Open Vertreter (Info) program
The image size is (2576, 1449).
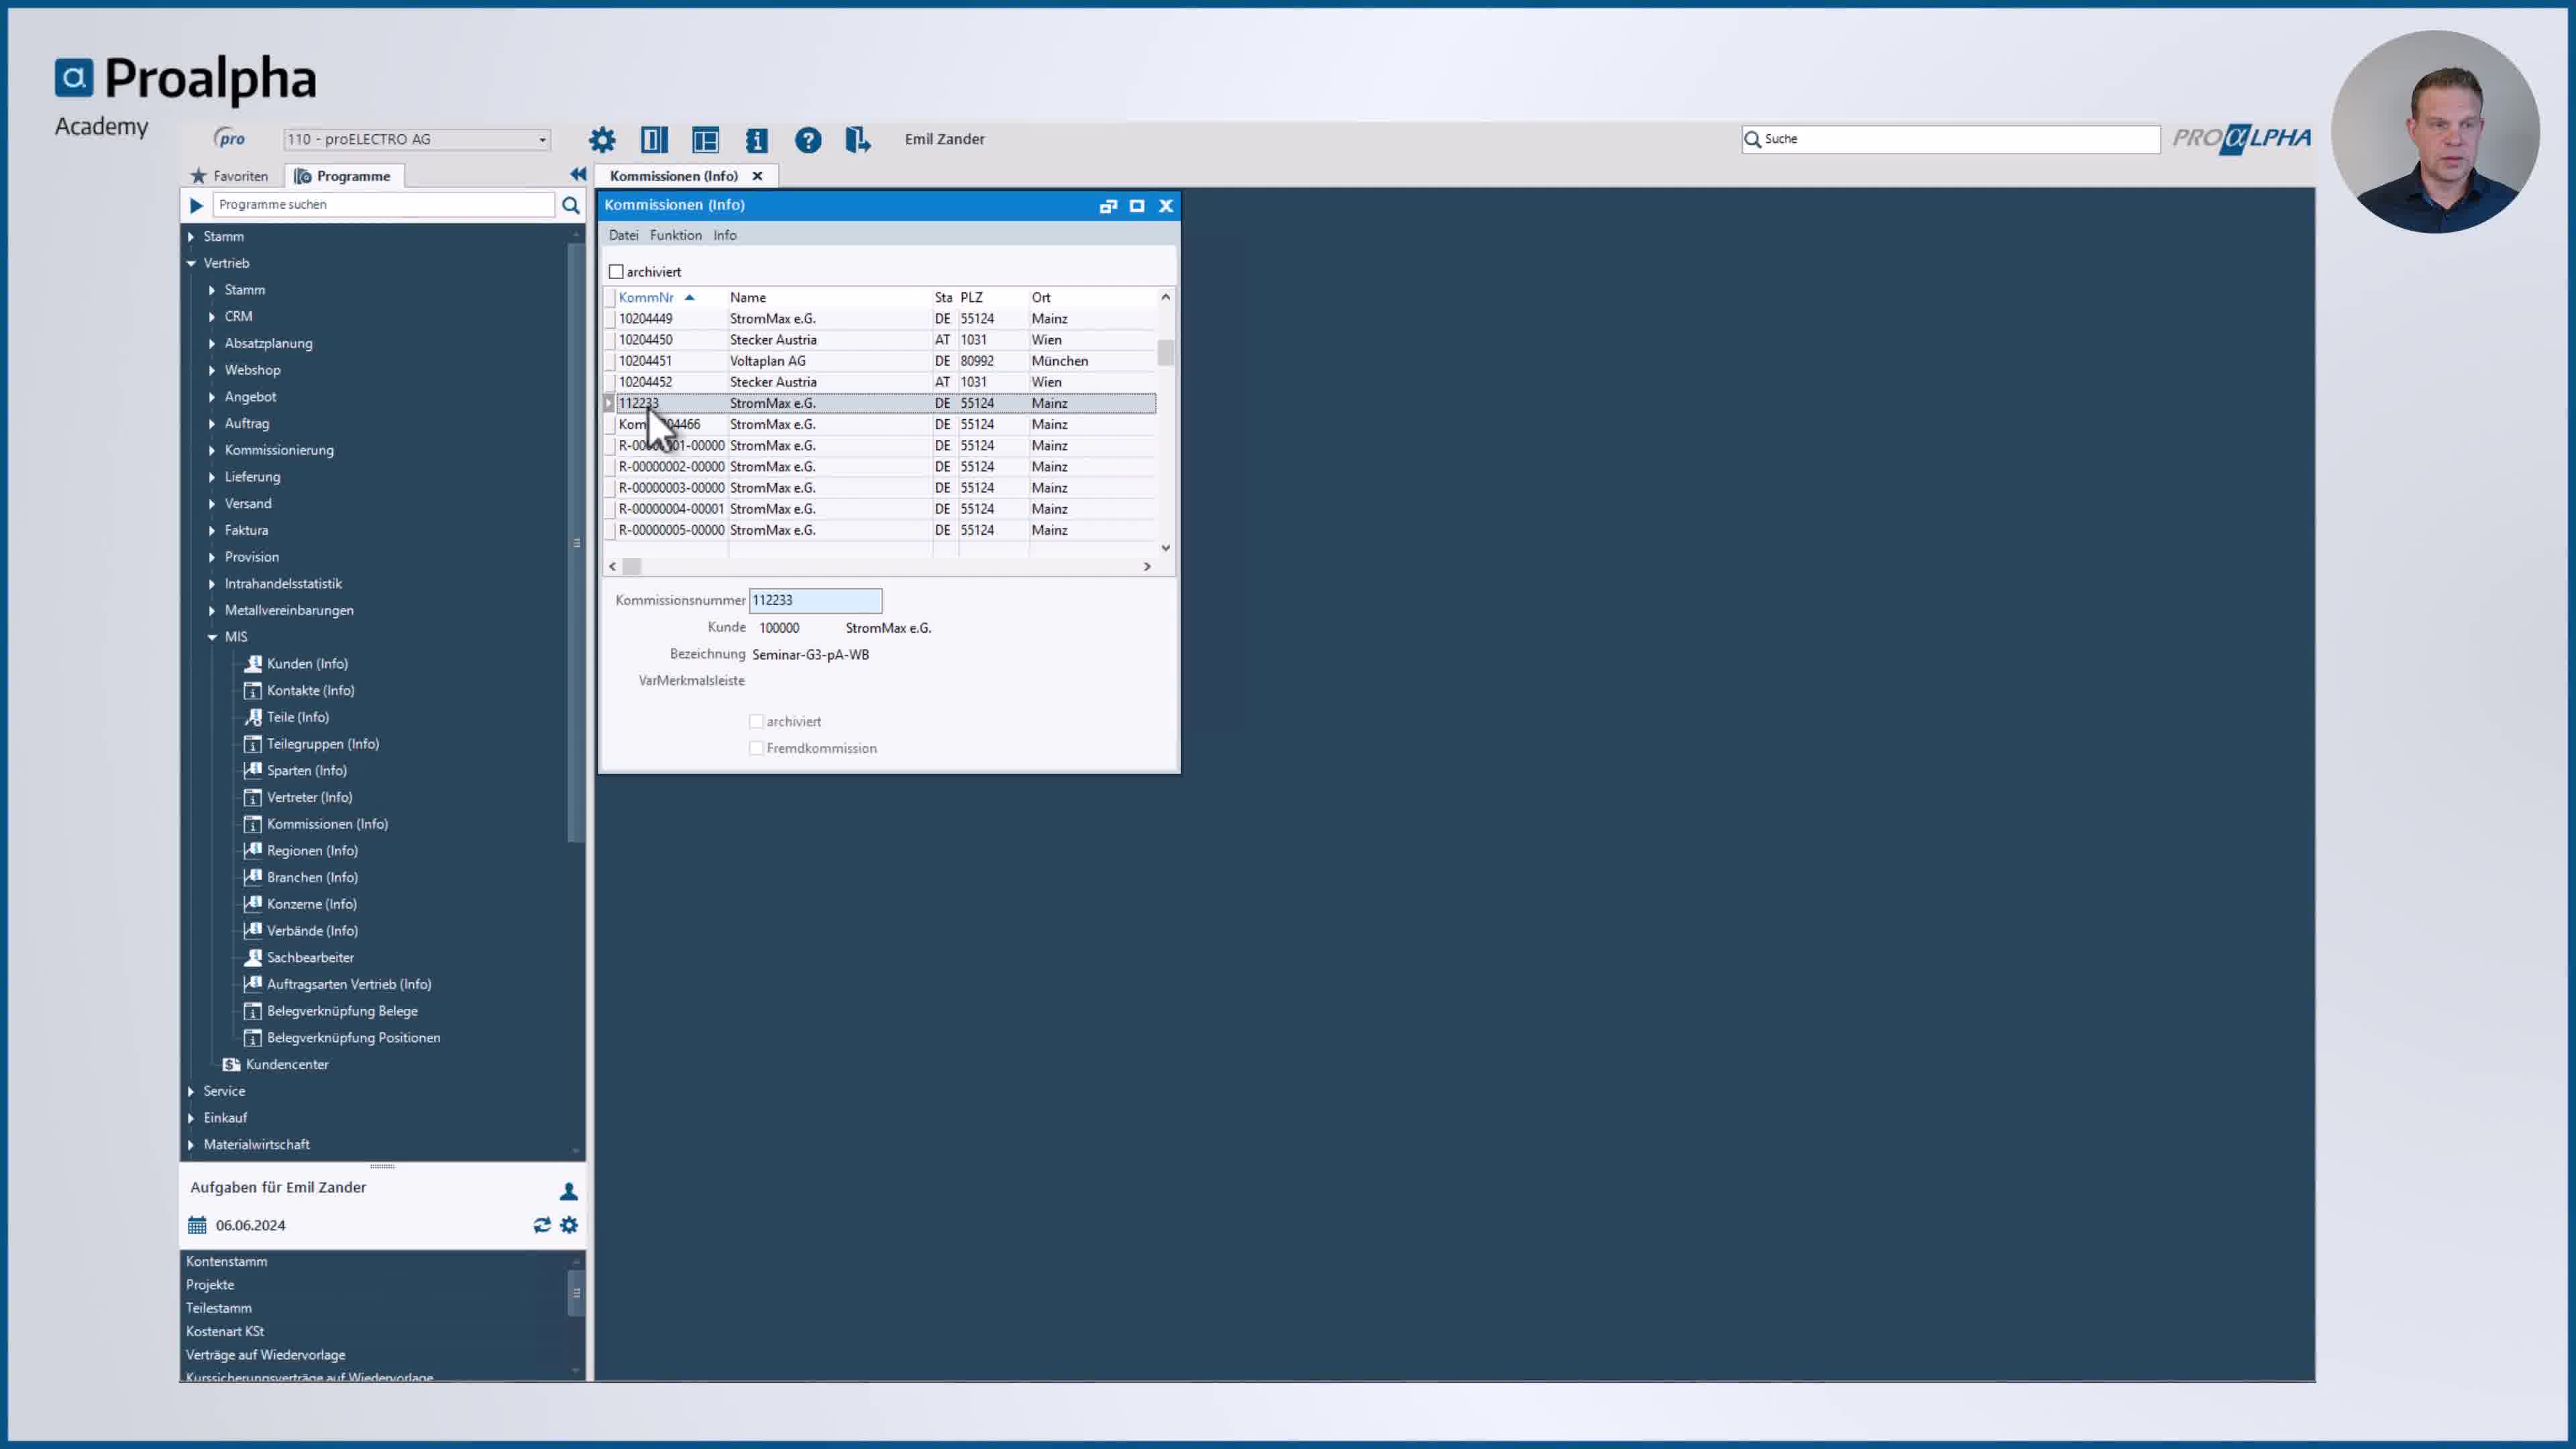[x=309, y=798]
